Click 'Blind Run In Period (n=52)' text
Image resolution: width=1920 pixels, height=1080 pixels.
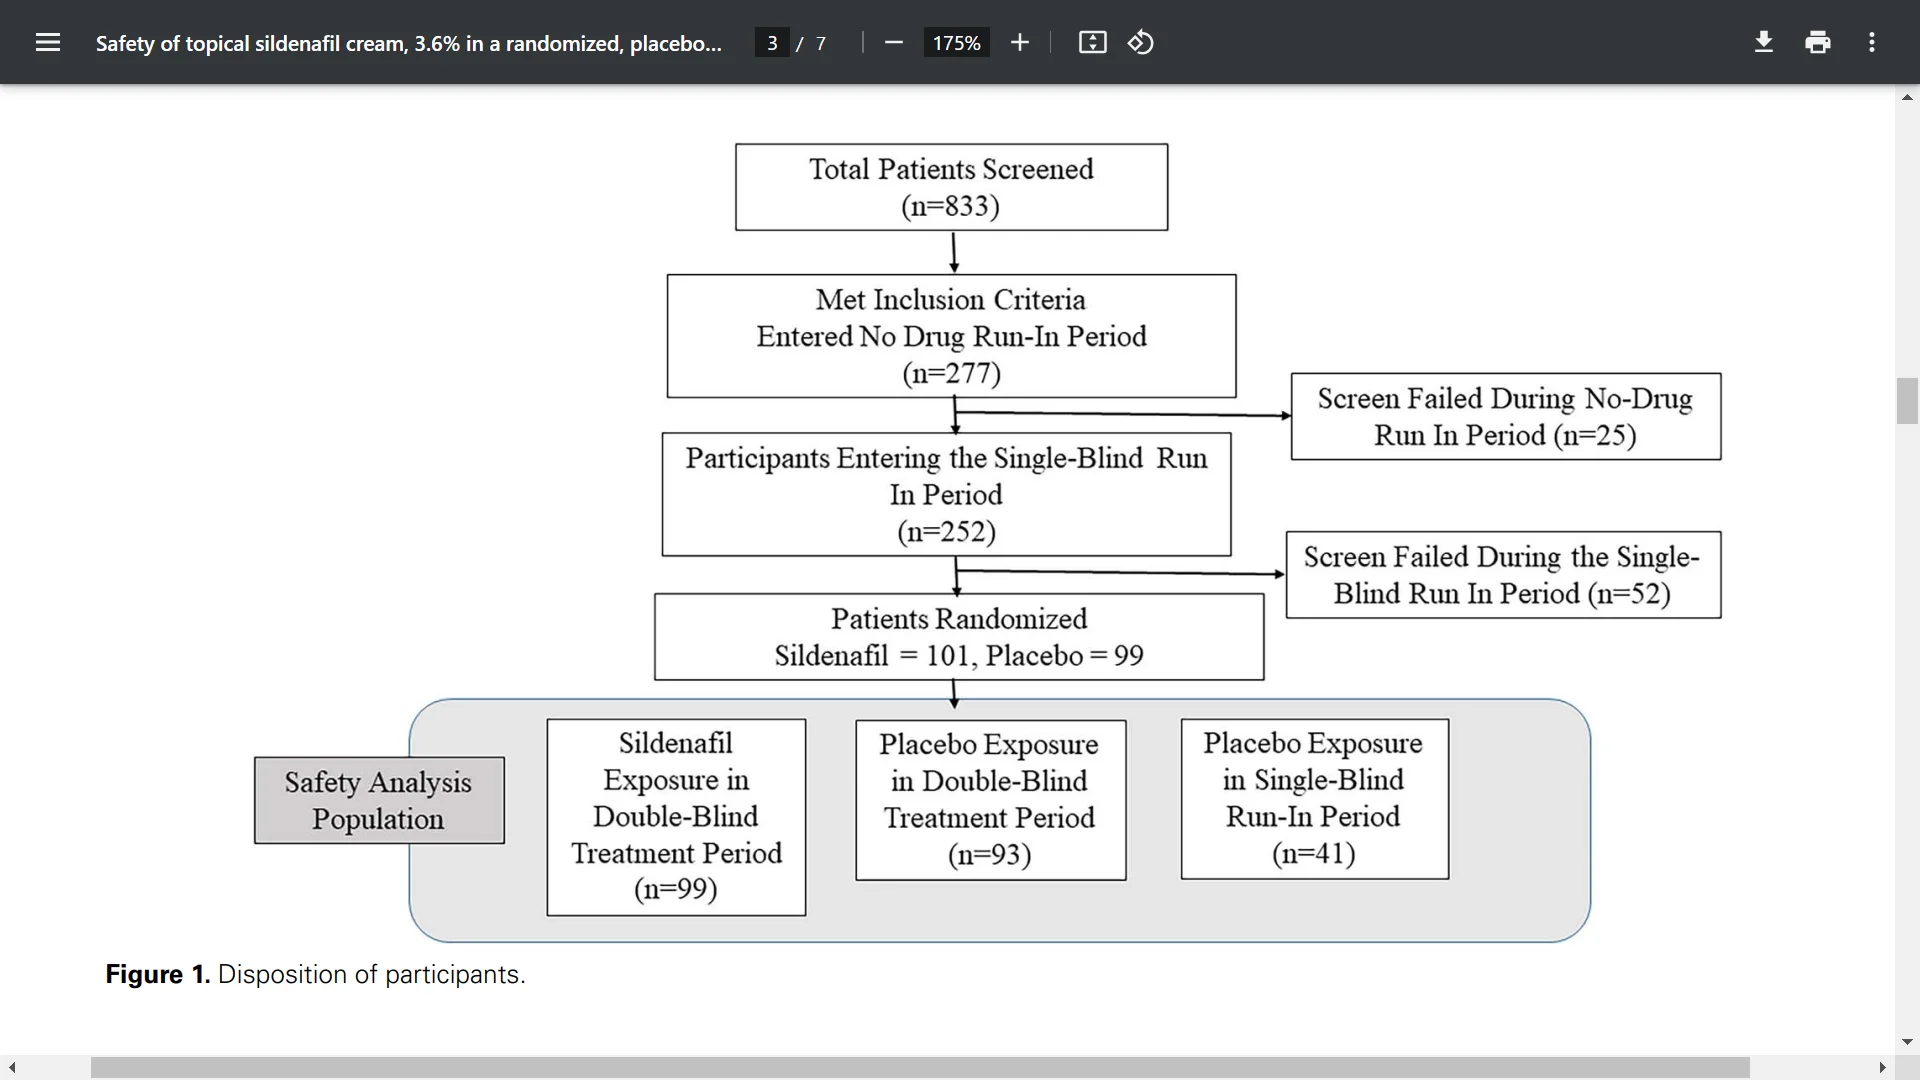coord(1501,594)
